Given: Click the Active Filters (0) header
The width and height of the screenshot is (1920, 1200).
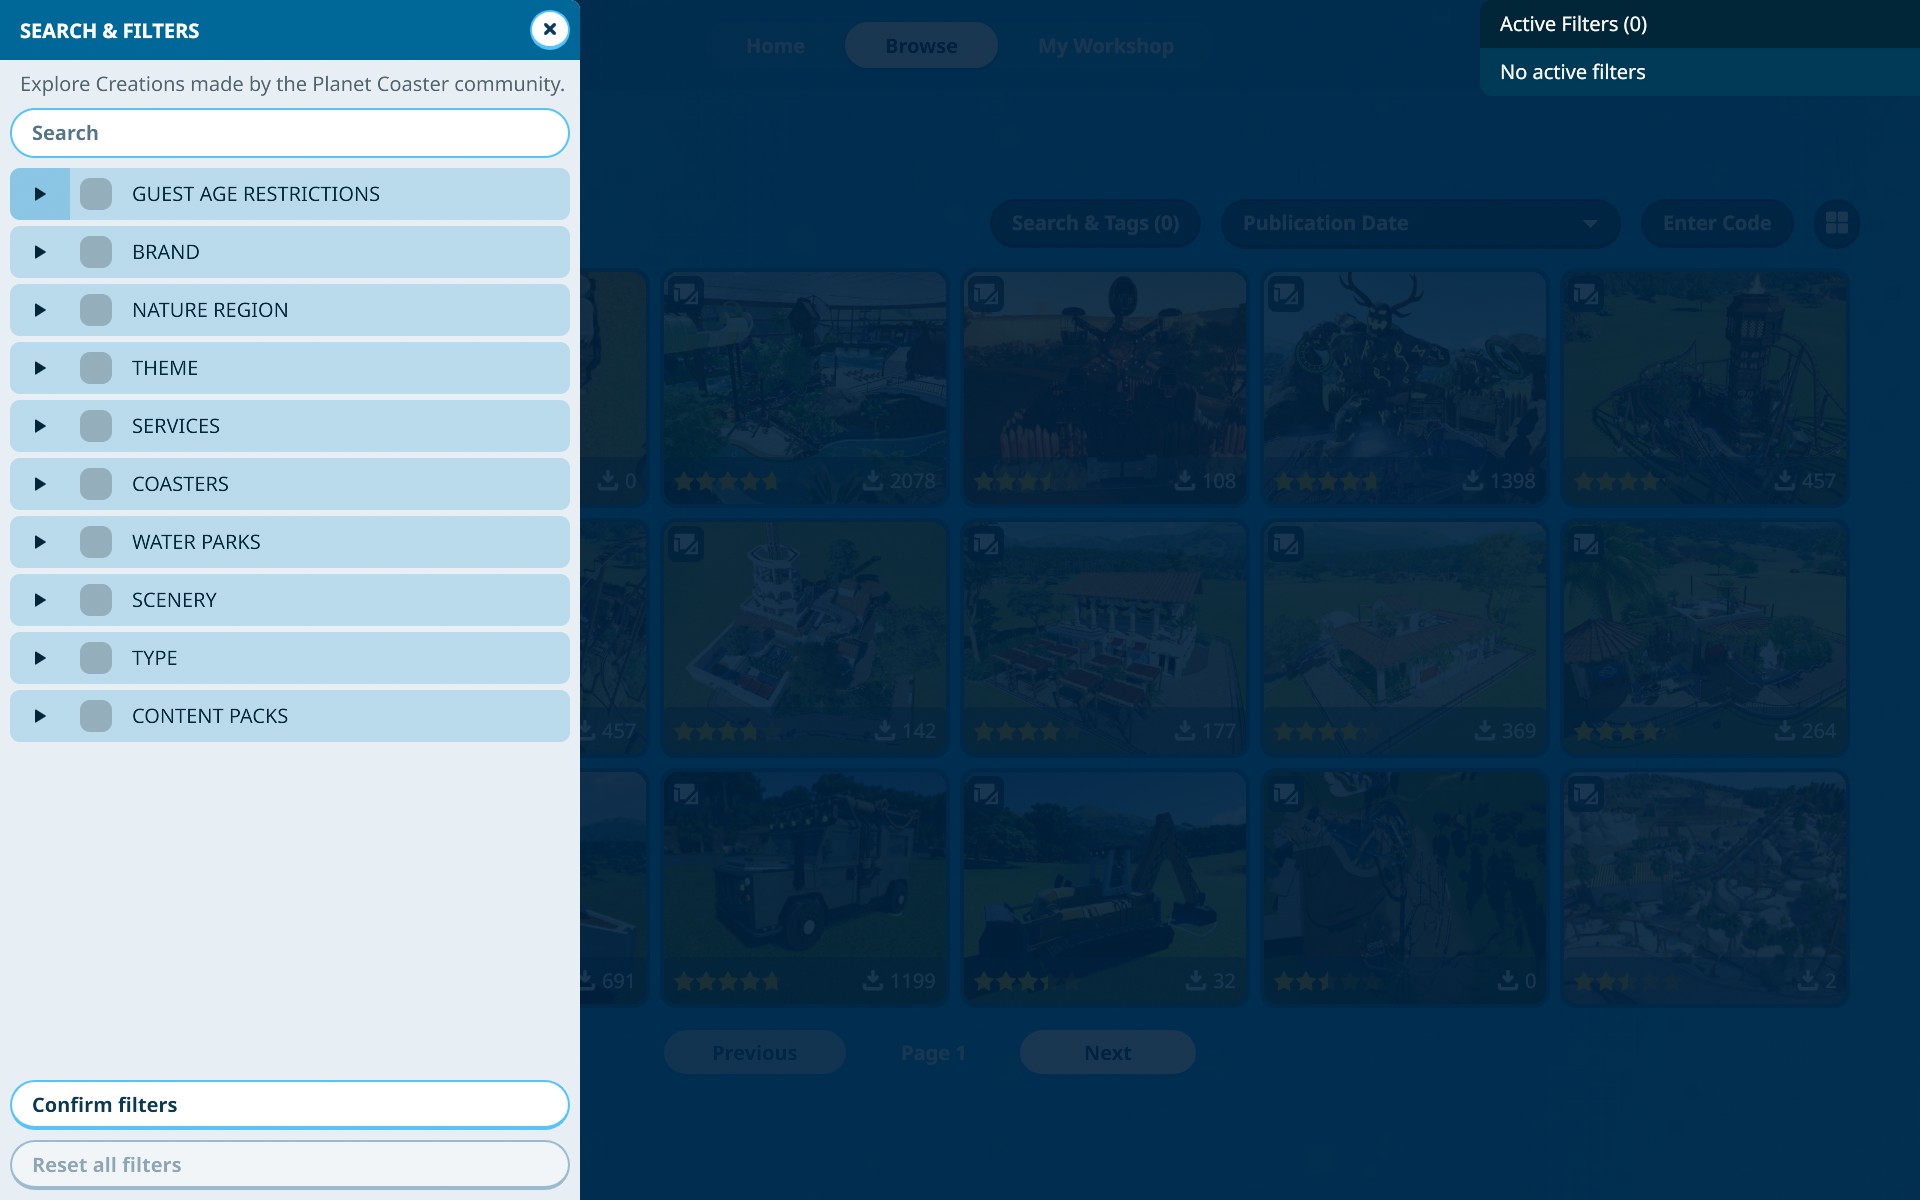Looking at the screenshot, I should [x=1700, y=24].
